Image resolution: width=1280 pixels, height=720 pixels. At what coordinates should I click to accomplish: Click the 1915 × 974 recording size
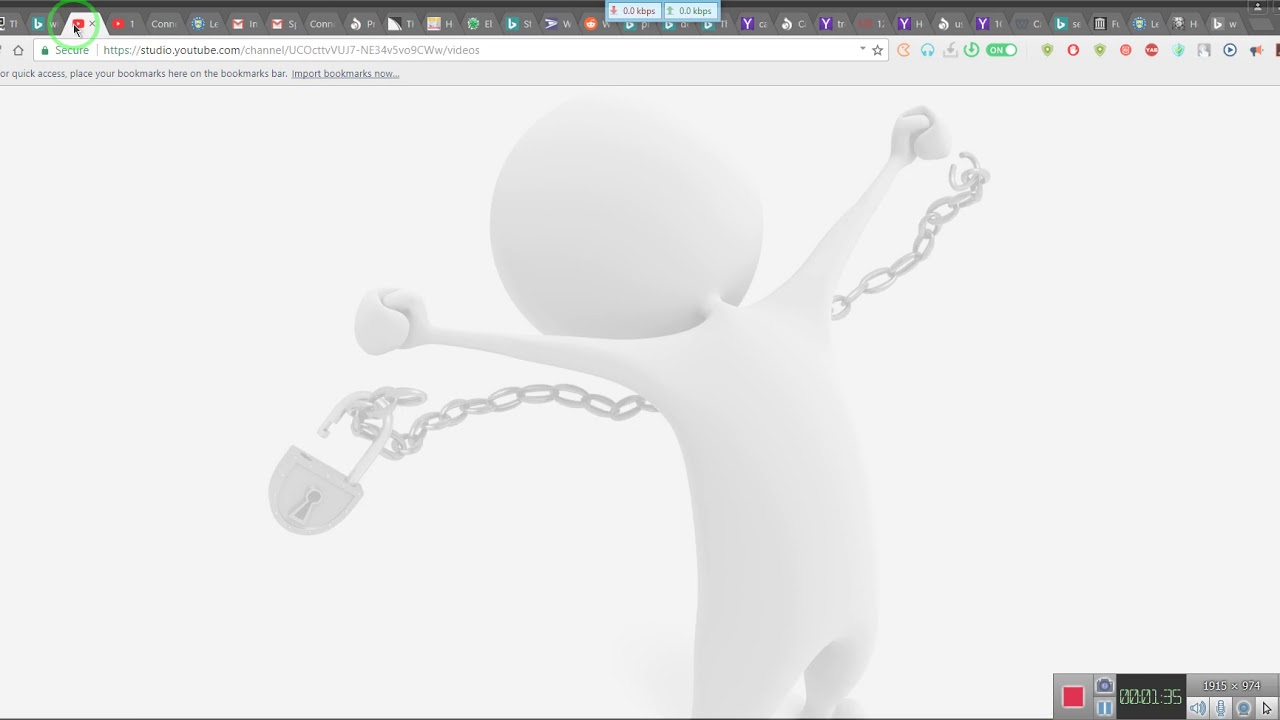[x=1231, y=686]
